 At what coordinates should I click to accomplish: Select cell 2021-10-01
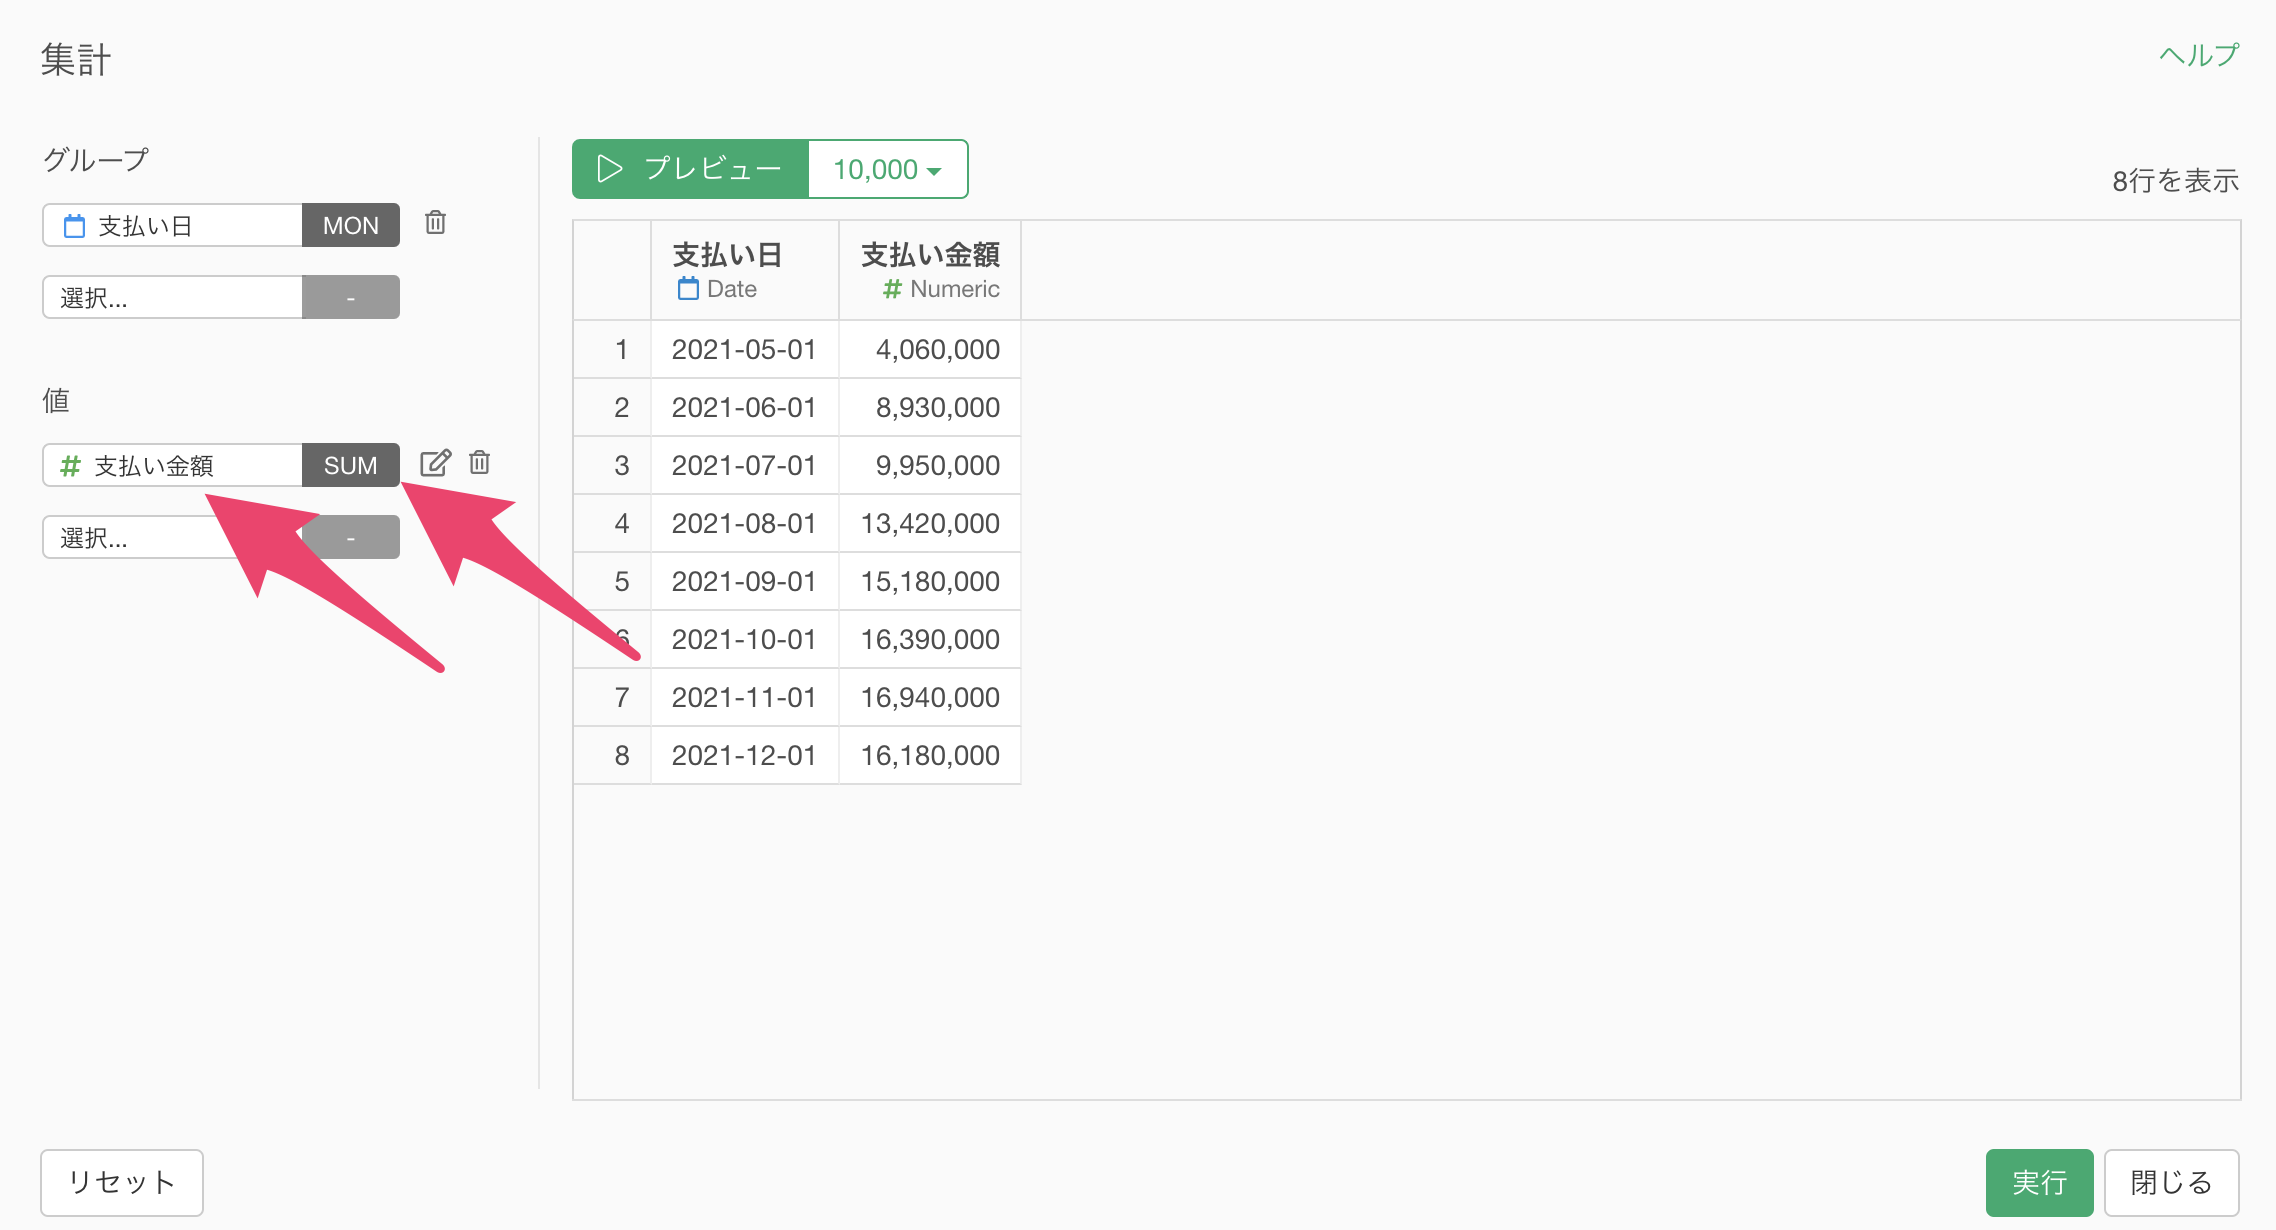745,639
